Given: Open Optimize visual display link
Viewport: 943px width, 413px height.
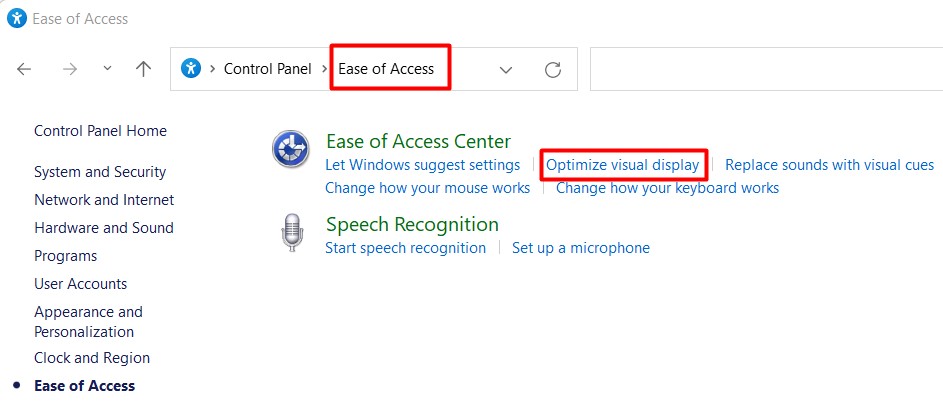Looking at the screenshot, I should (x=623, y=165).
